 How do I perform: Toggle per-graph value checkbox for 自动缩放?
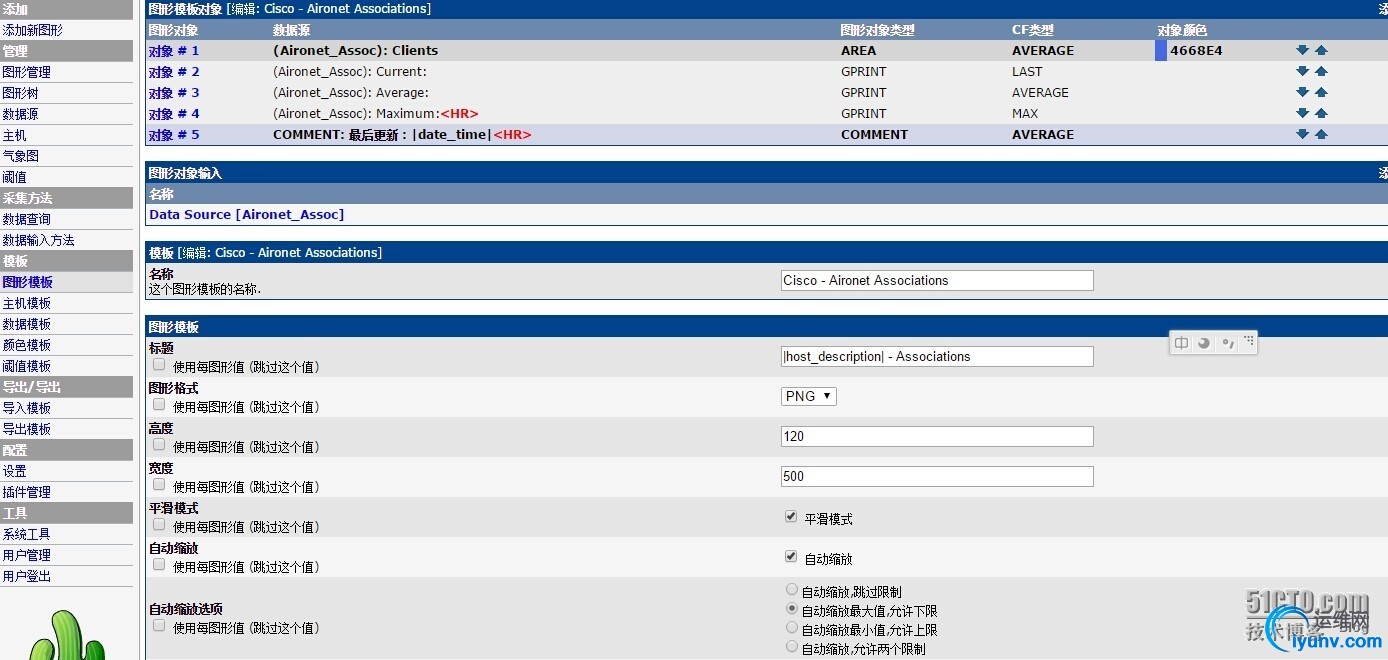coord(159,565)
